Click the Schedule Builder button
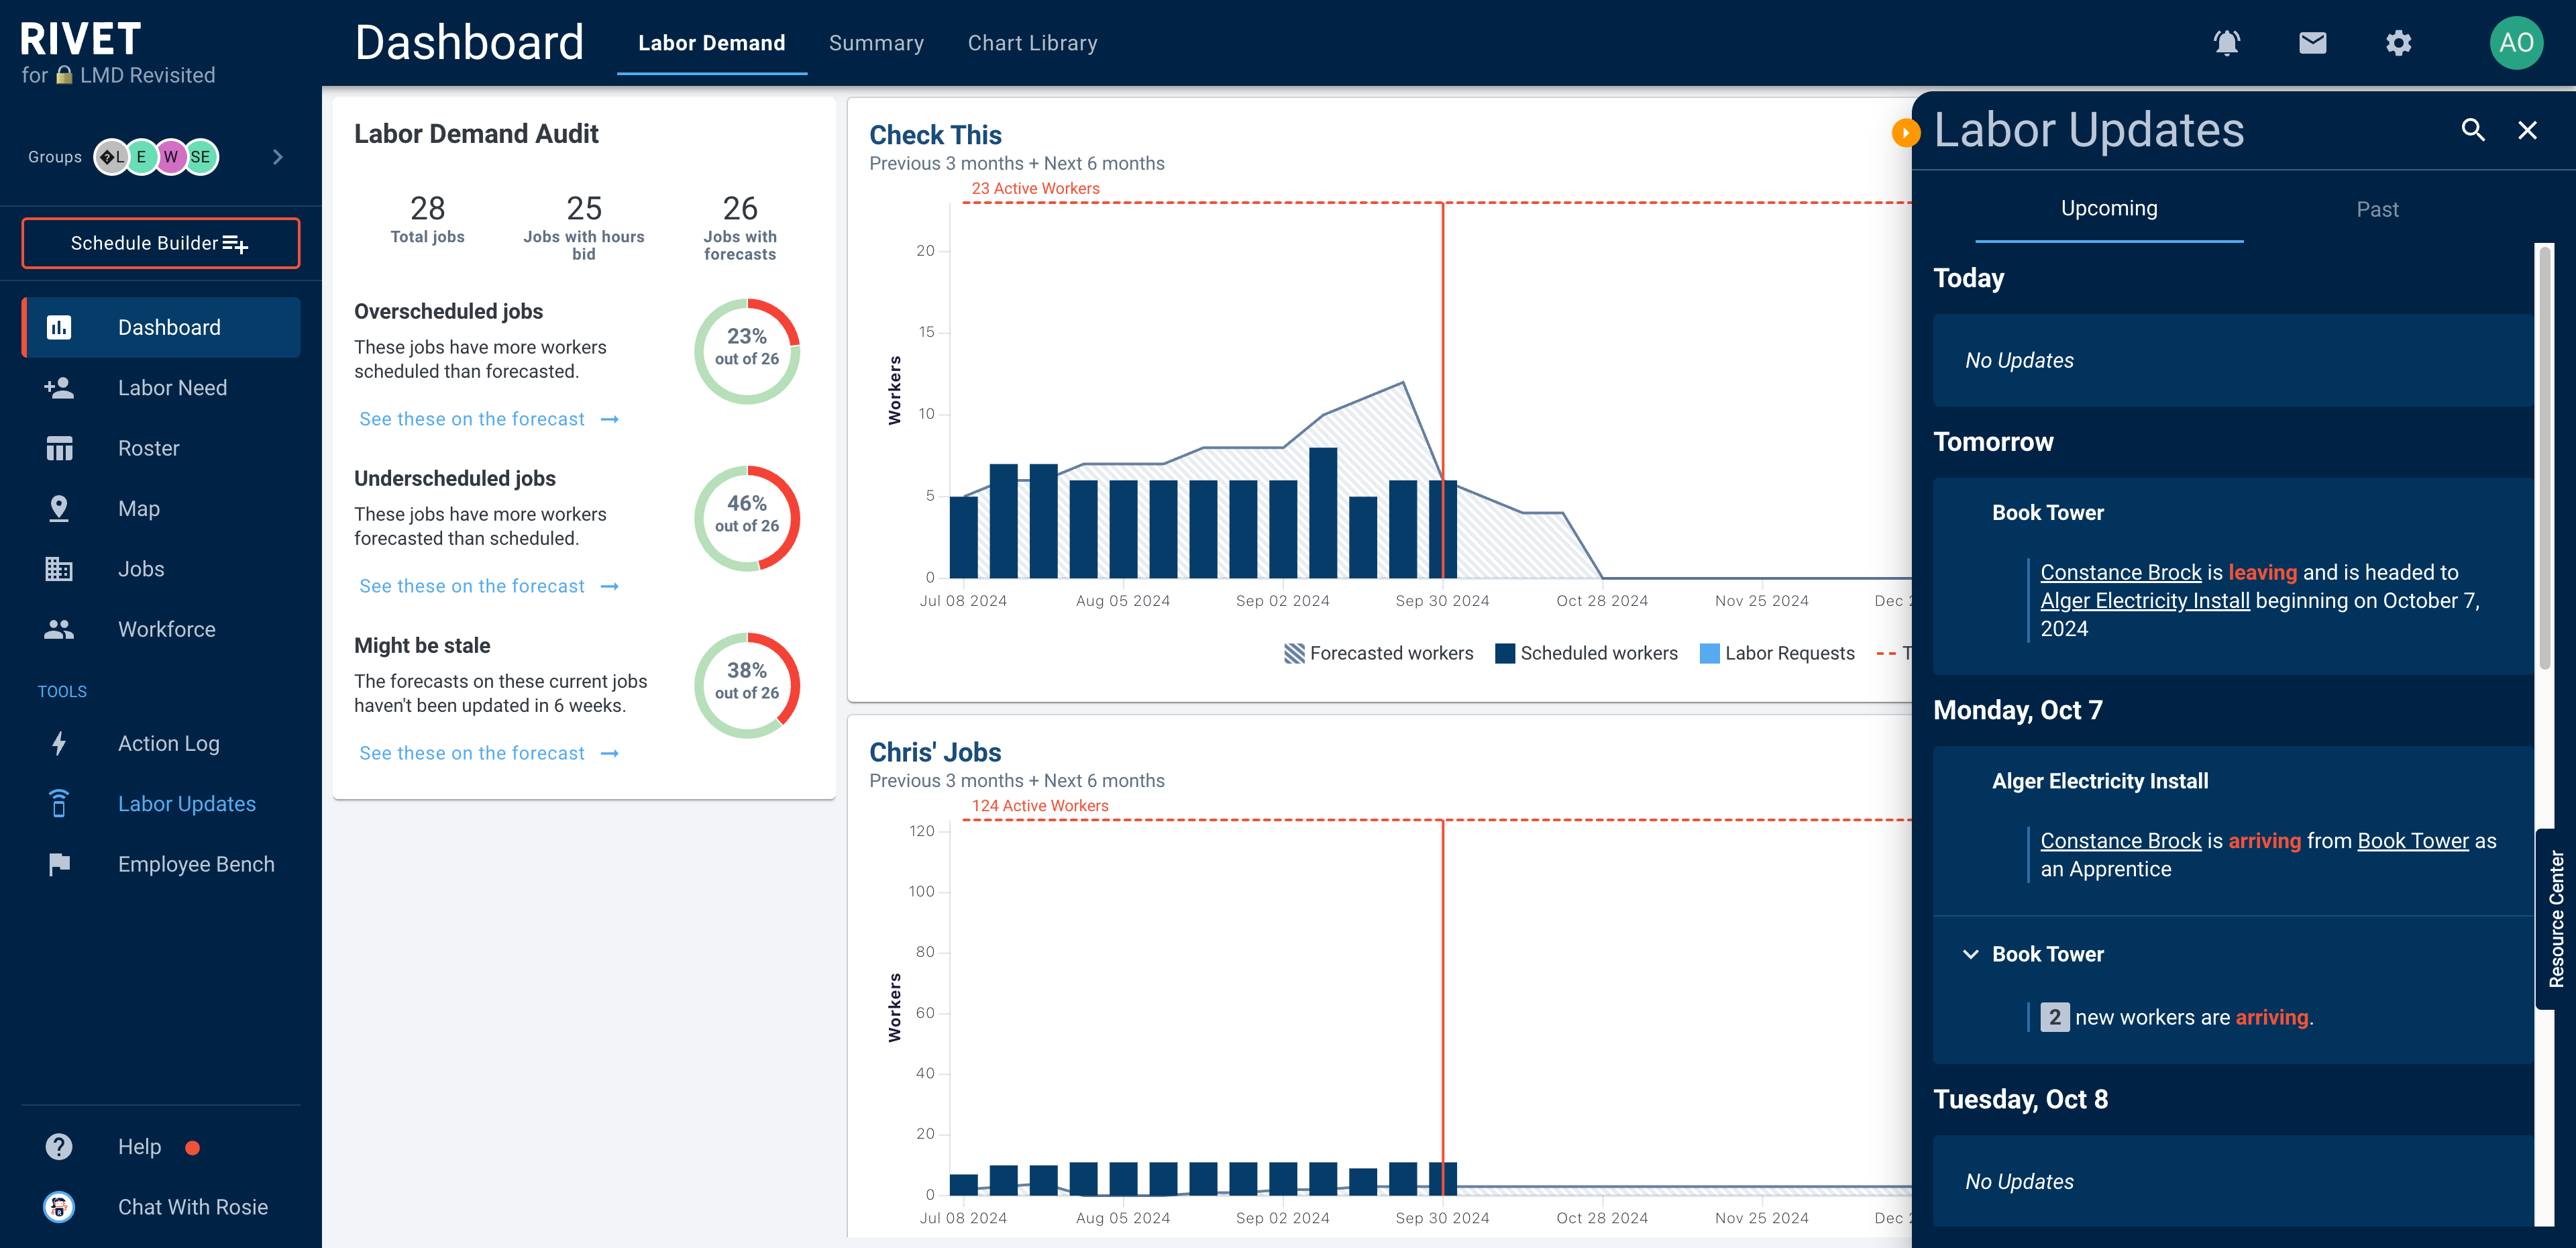Screen dimensions: 2576x1248 tap(160, 243)
